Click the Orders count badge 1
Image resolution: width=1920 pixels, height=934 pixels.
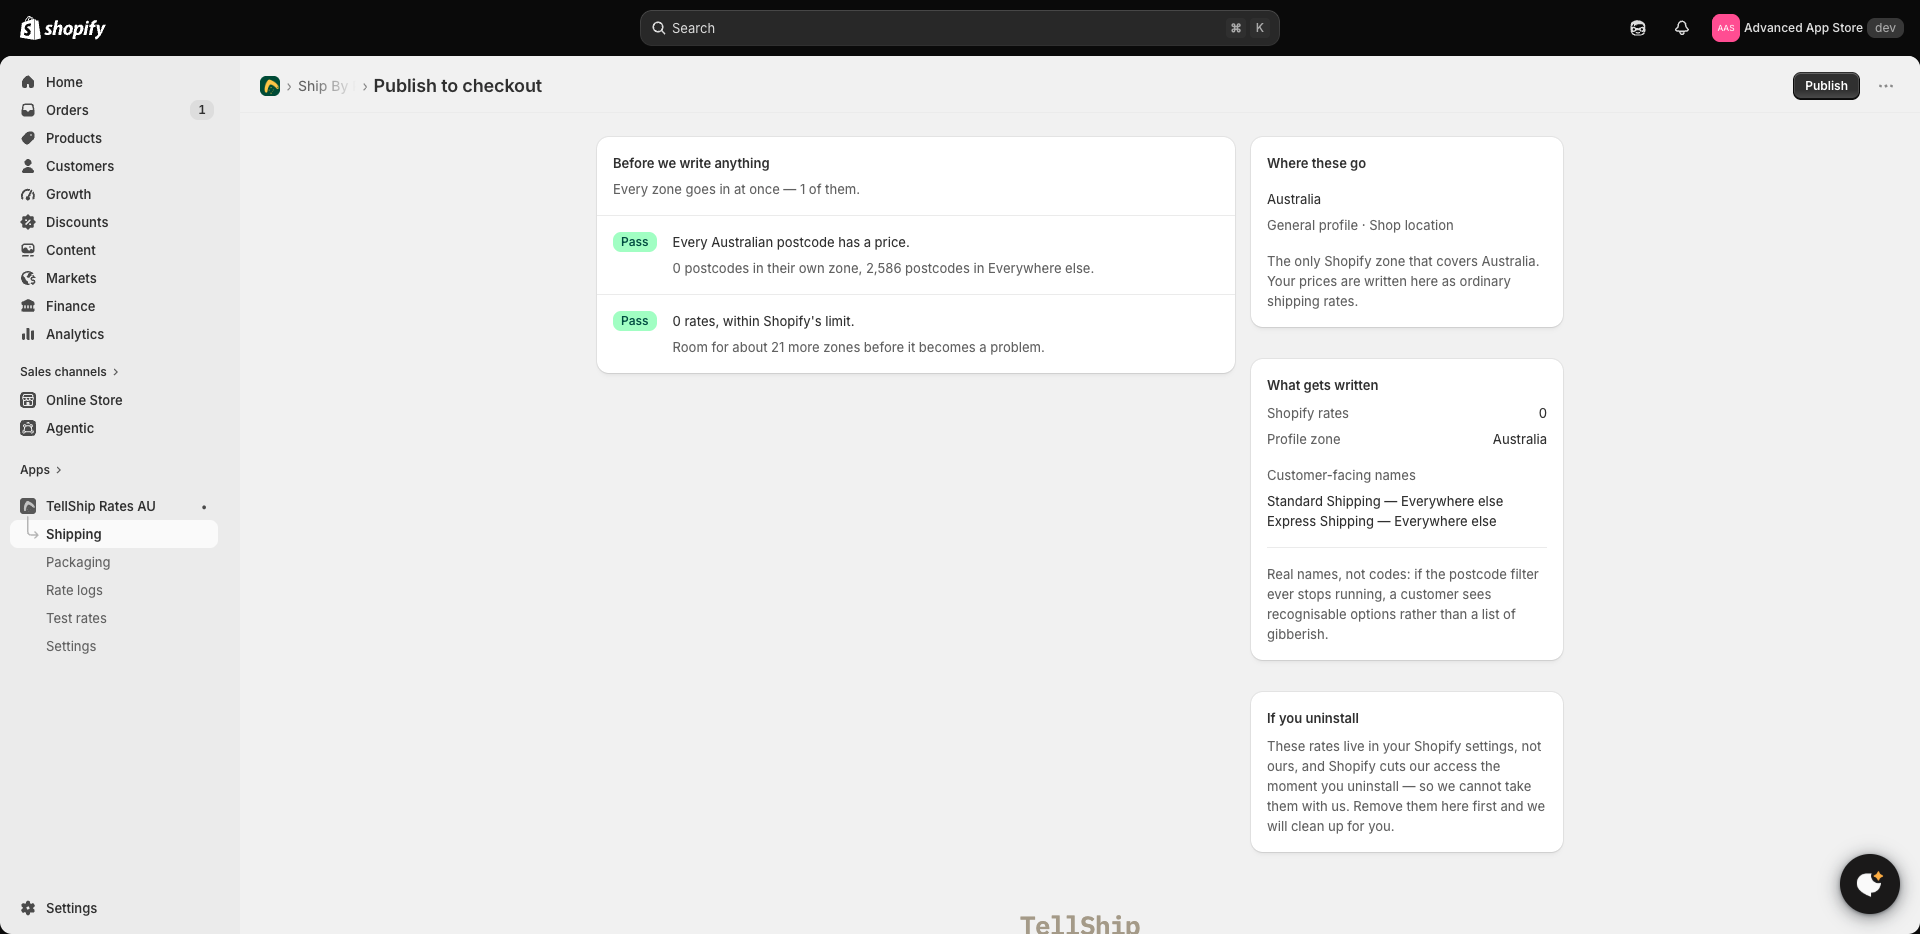(202, 110)
